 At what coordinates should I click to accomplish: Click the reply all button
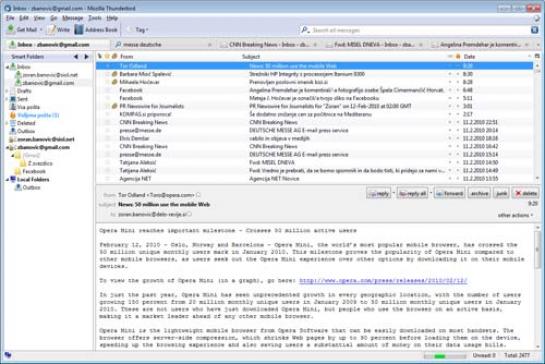click(412, 193)
